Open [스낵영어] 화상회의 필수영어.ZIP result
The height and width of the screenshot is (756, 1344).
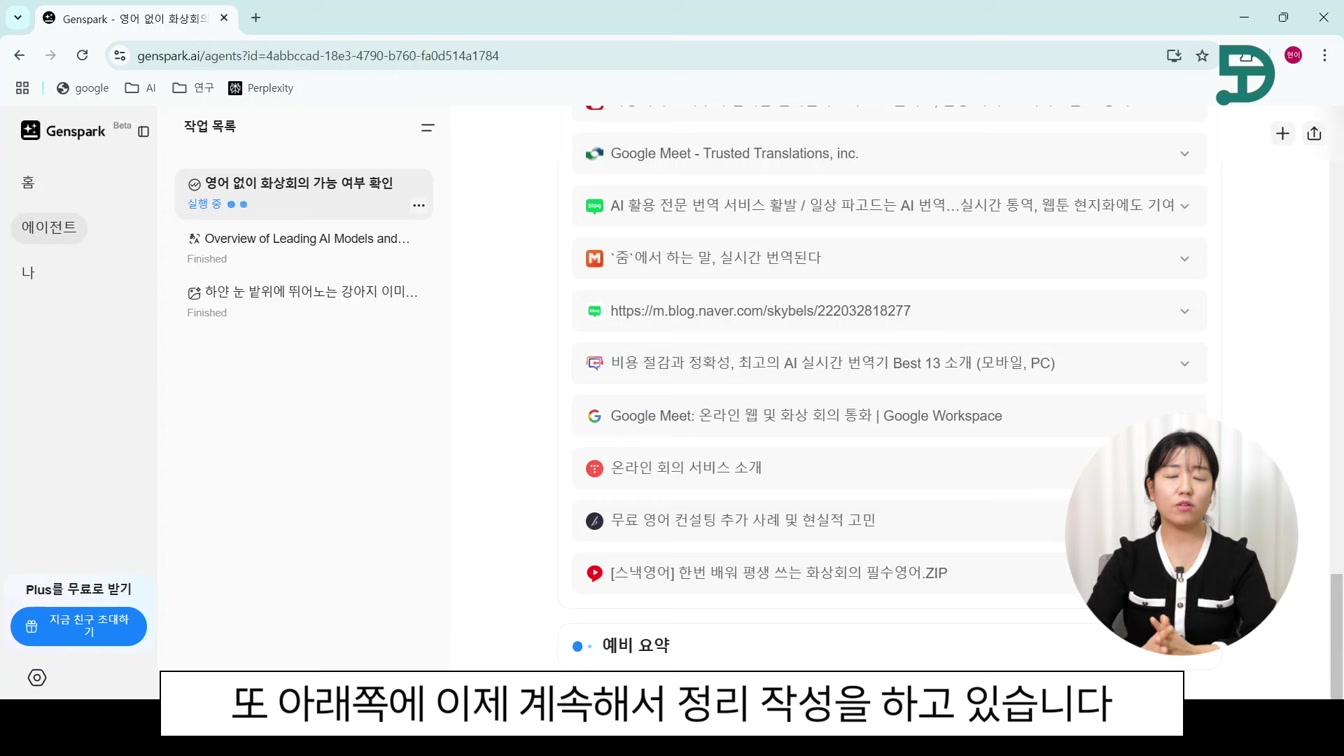tap(779, 573)
